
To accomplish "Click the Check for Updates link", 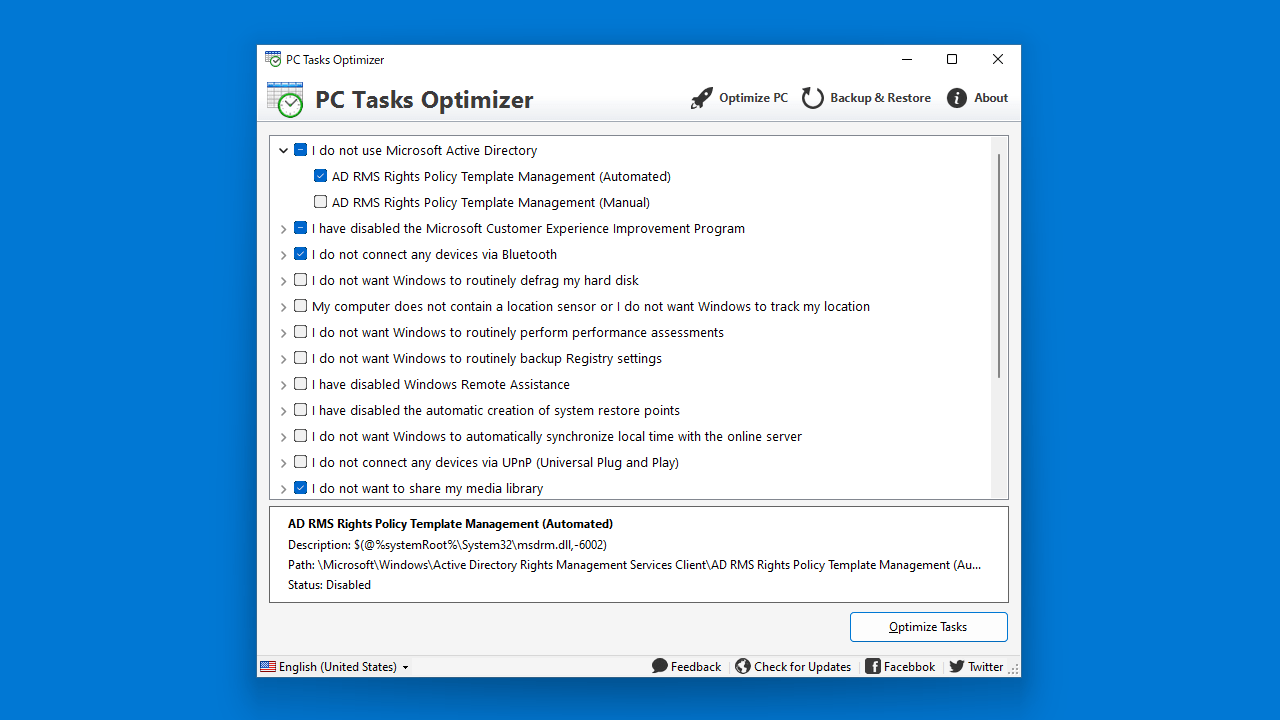I will coord(802,667).
